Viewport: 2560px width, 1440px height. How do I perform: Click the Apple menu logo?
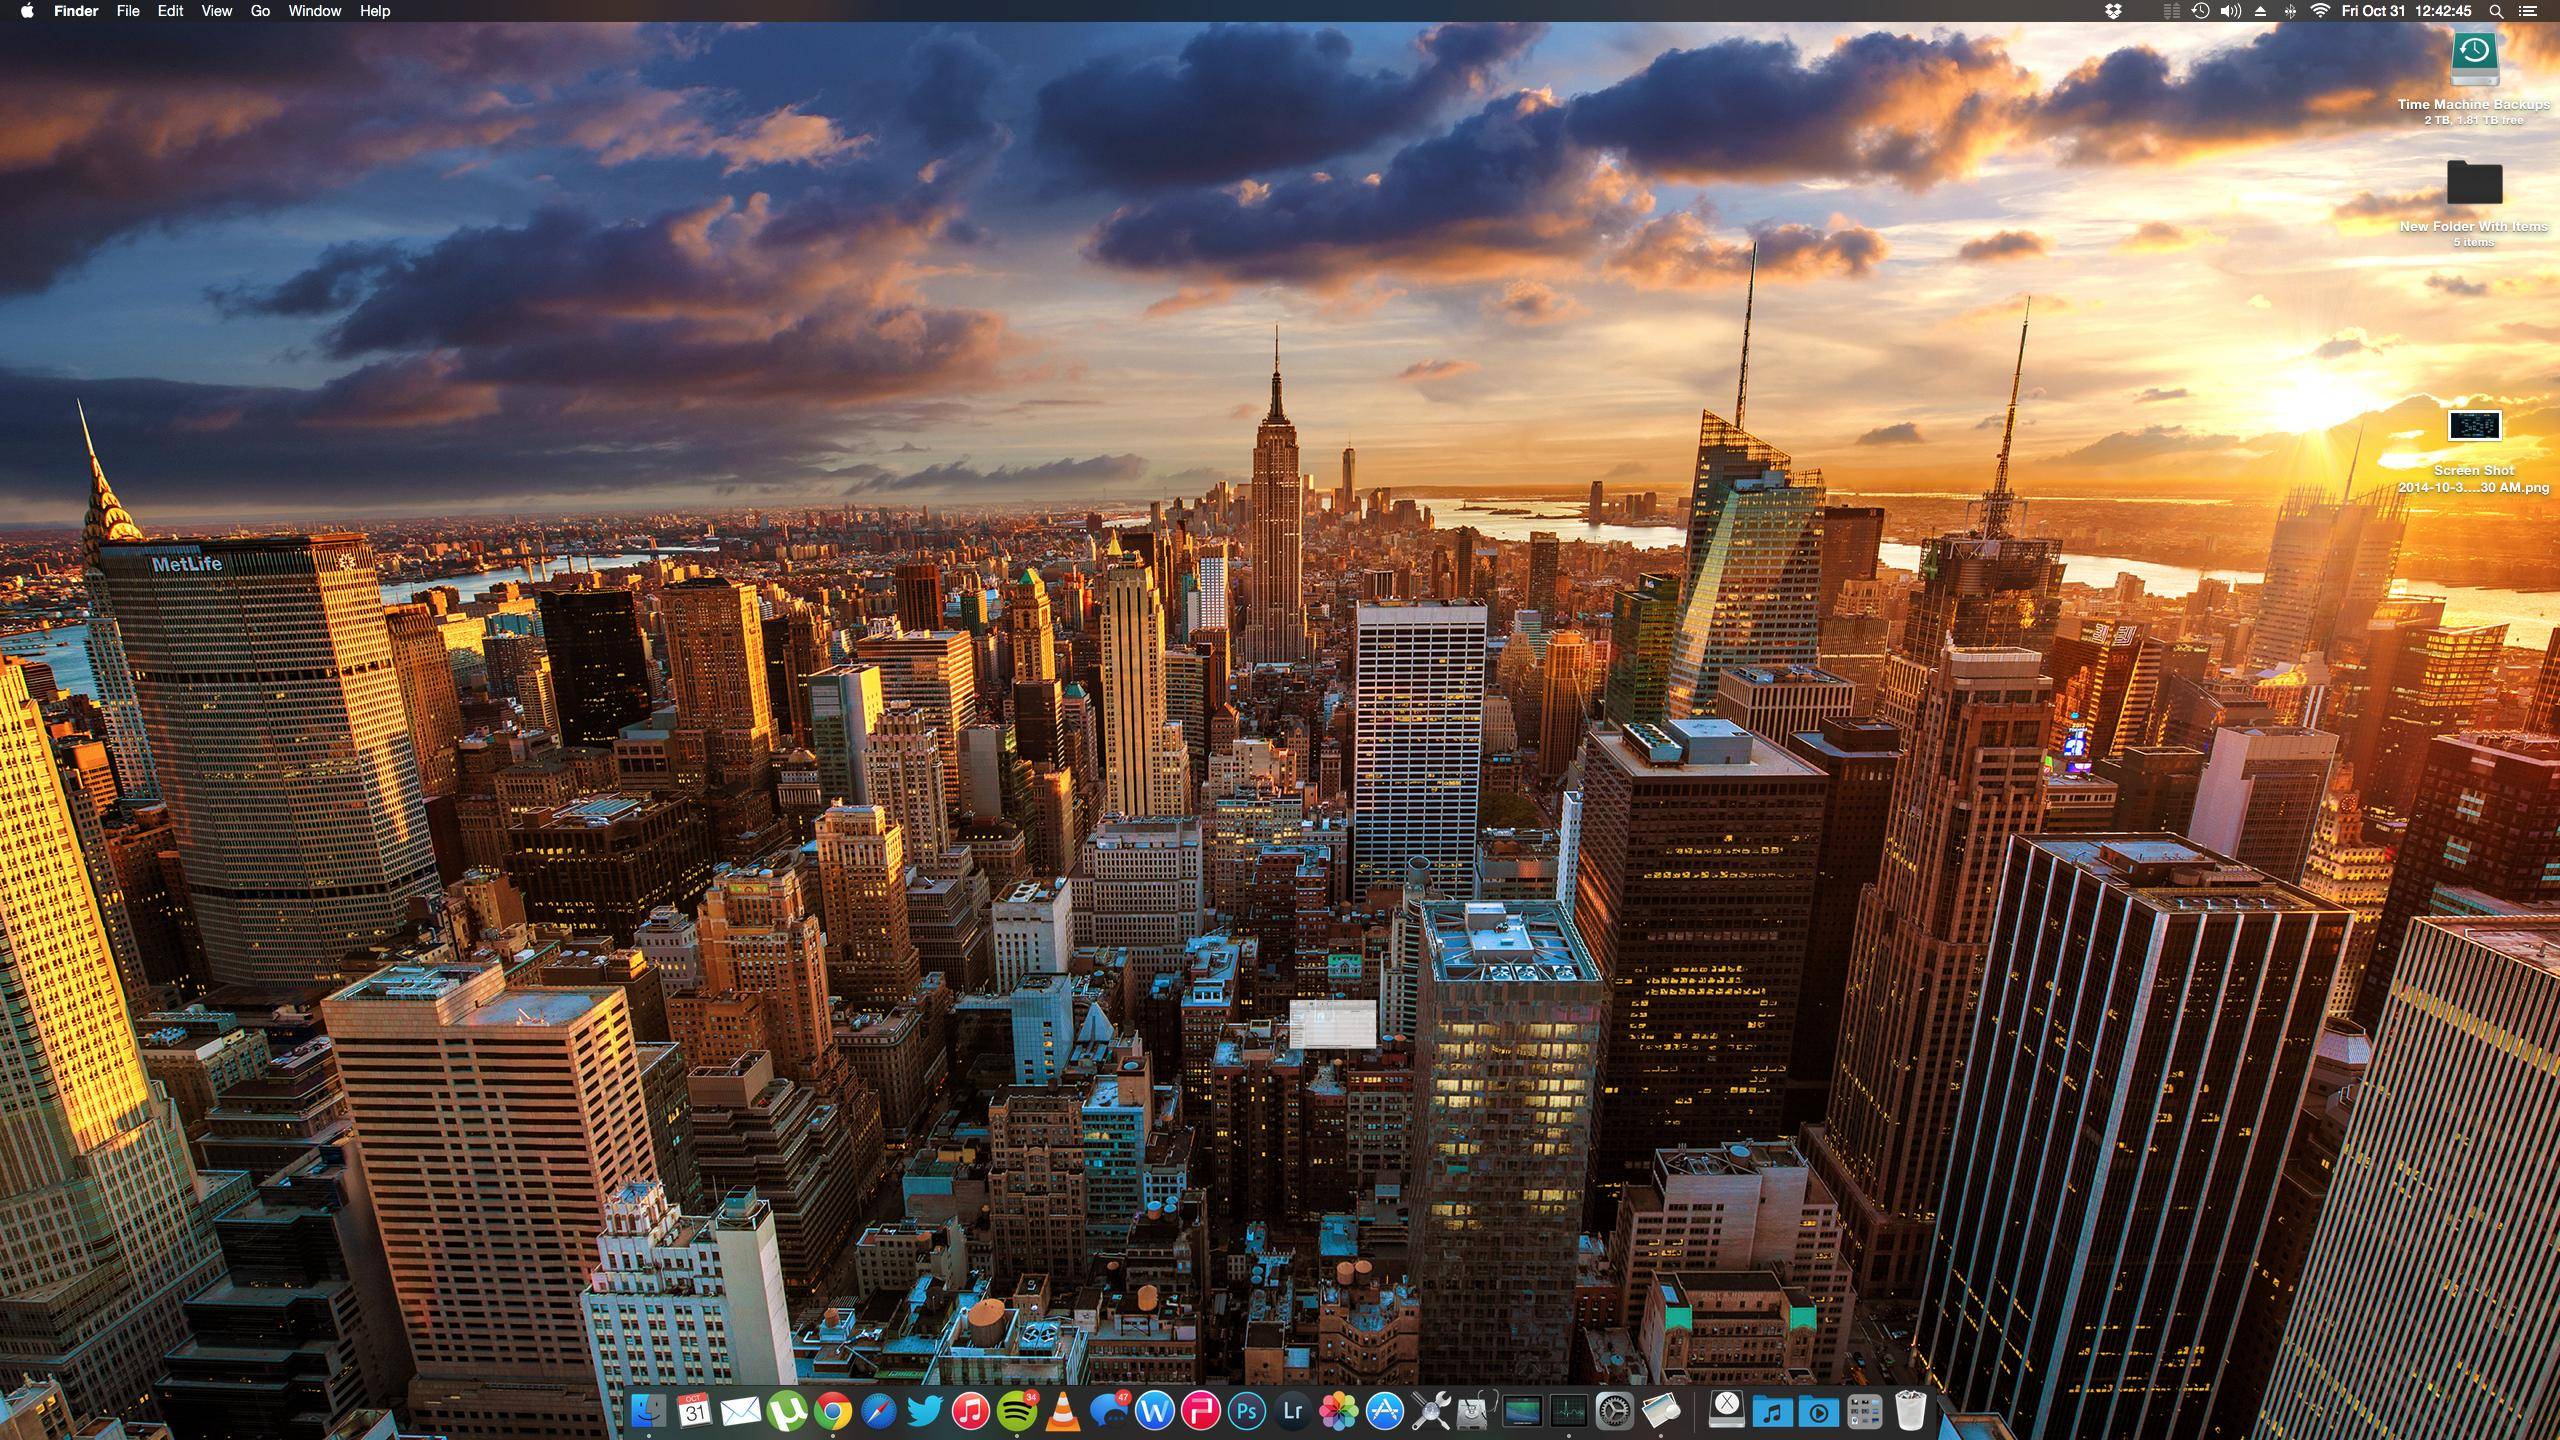27,11
